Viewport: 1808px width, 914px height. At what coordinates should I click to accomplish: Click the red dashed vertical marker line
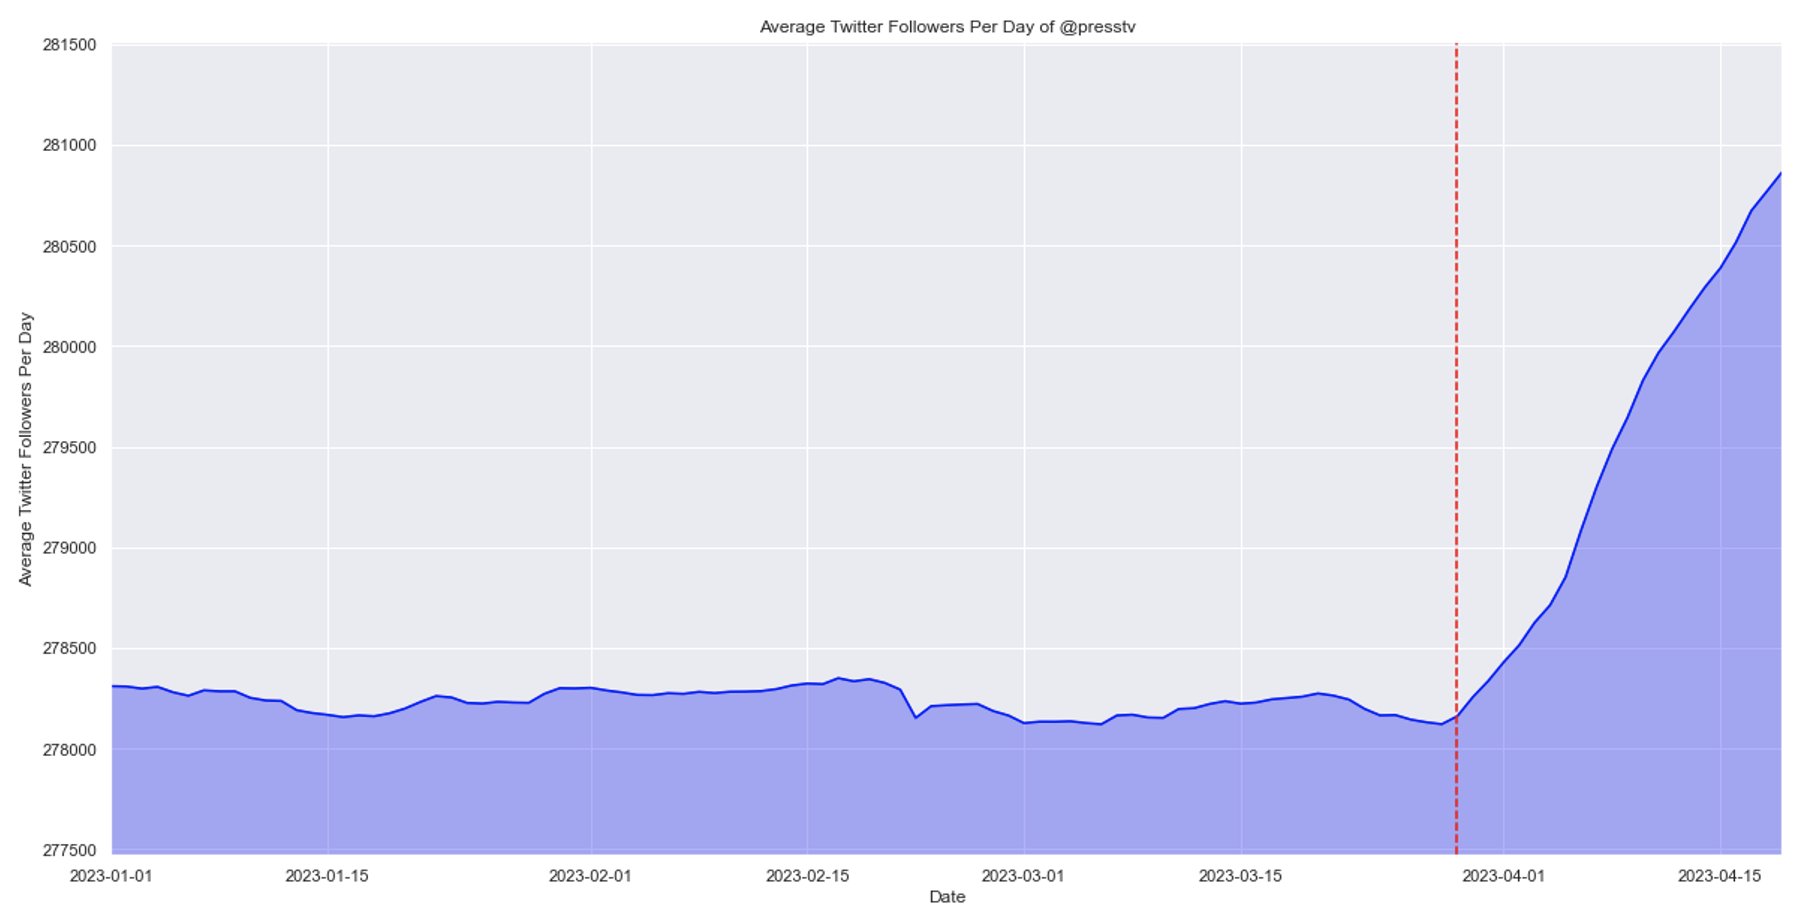(x=1456, y=448)
